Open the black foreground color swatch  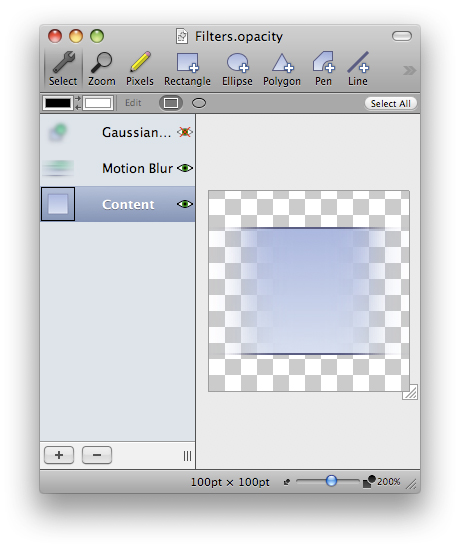(x=58, y=103)
